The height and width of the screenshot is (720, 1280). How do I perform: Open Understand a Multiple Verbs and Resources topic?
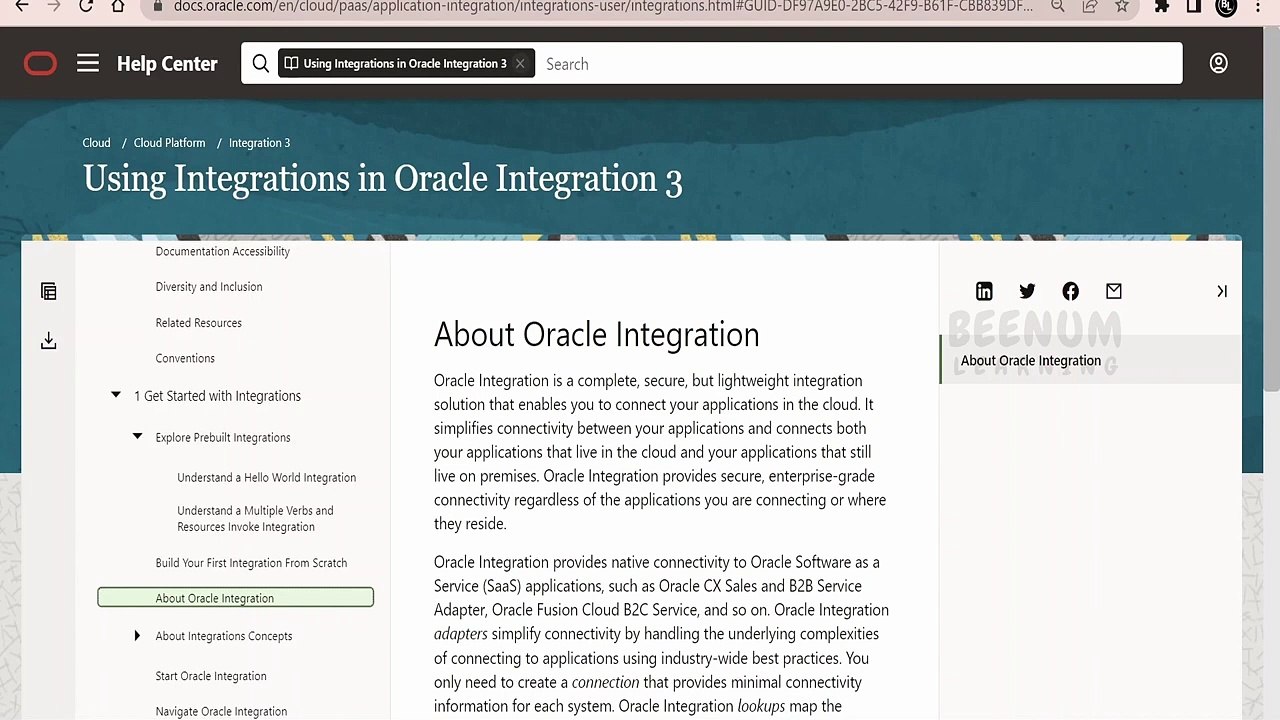coord(255,518)
